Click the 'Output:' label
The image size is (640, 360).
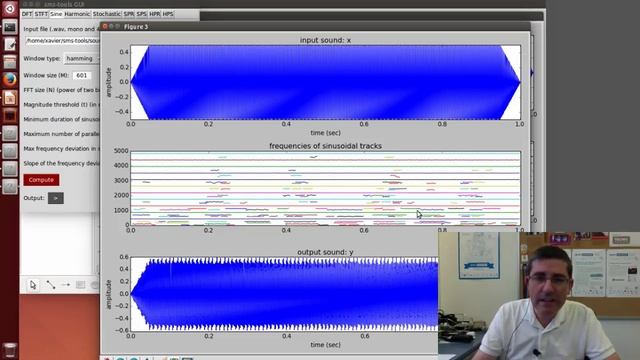34,198
